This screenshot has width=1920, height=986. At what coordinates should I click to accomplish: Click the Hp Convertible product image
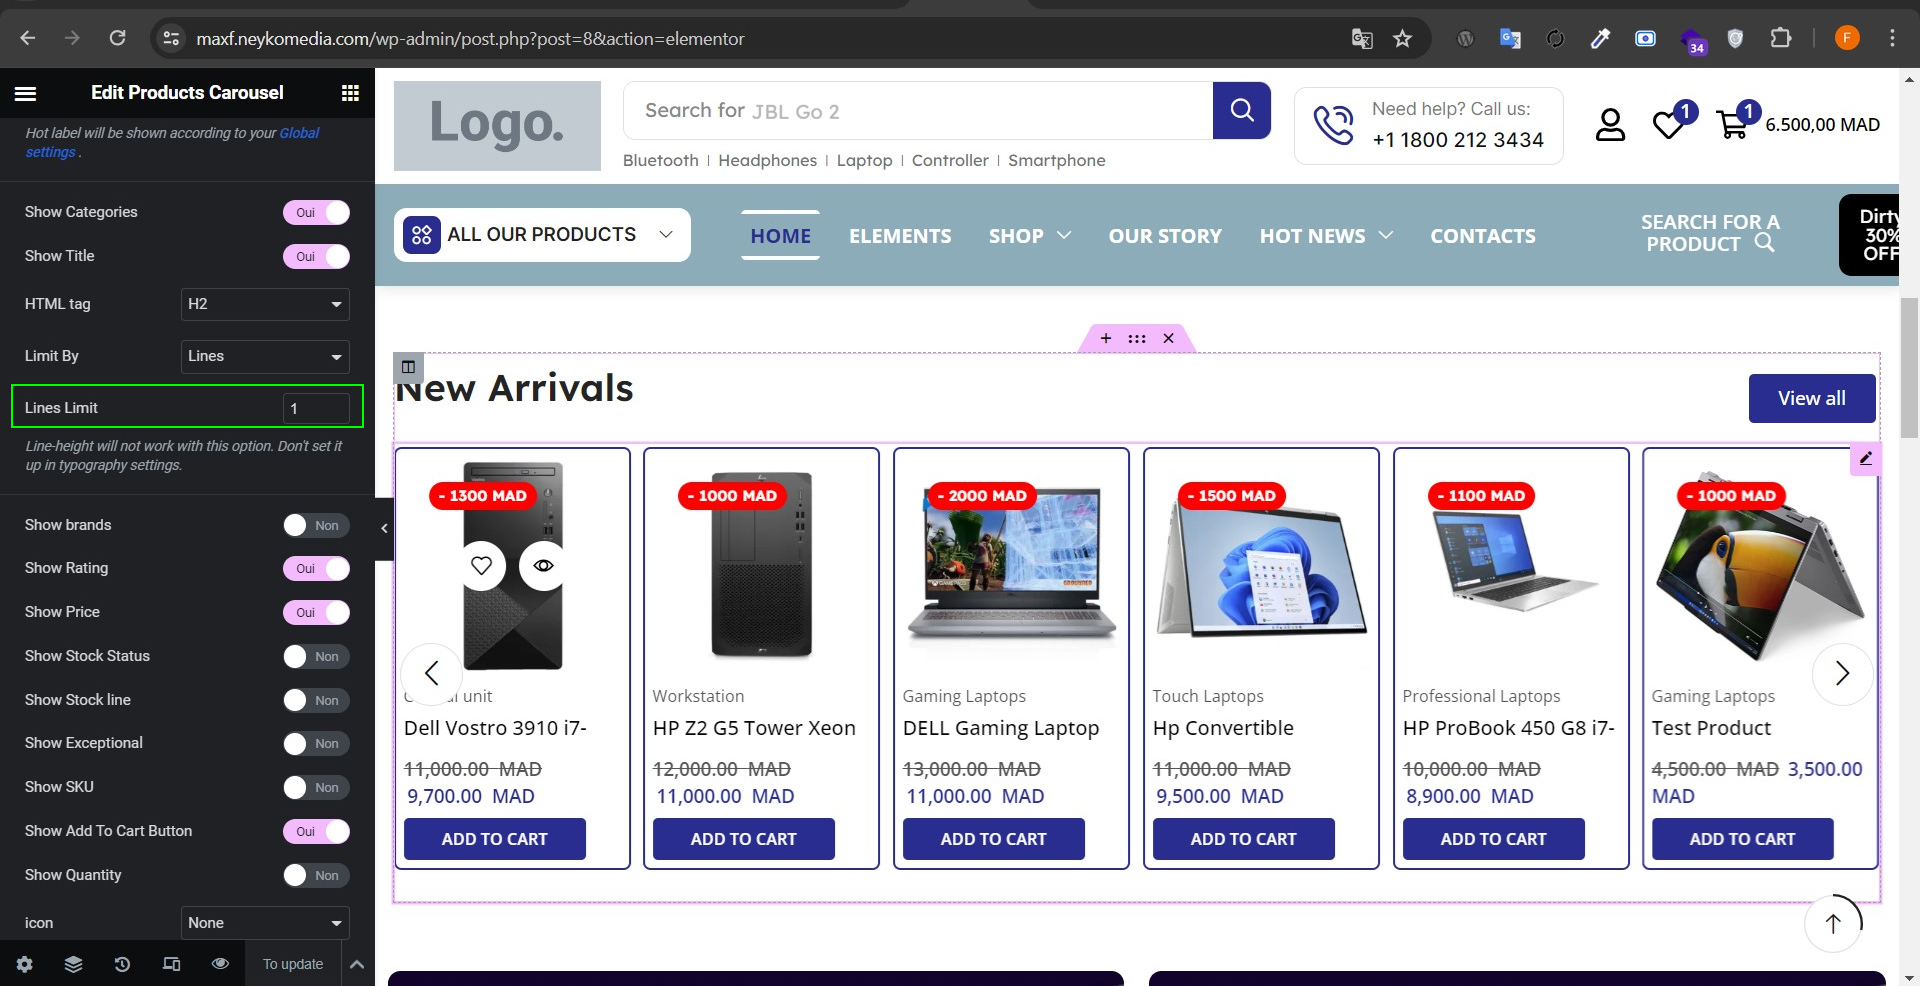(x=1261, y=566)
